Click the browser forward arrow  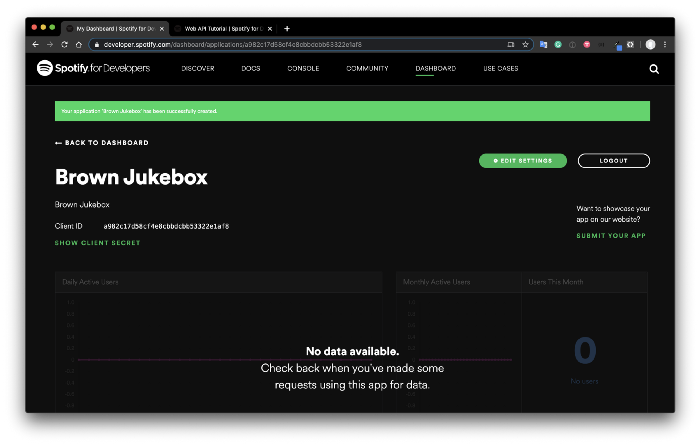[50, 44]
